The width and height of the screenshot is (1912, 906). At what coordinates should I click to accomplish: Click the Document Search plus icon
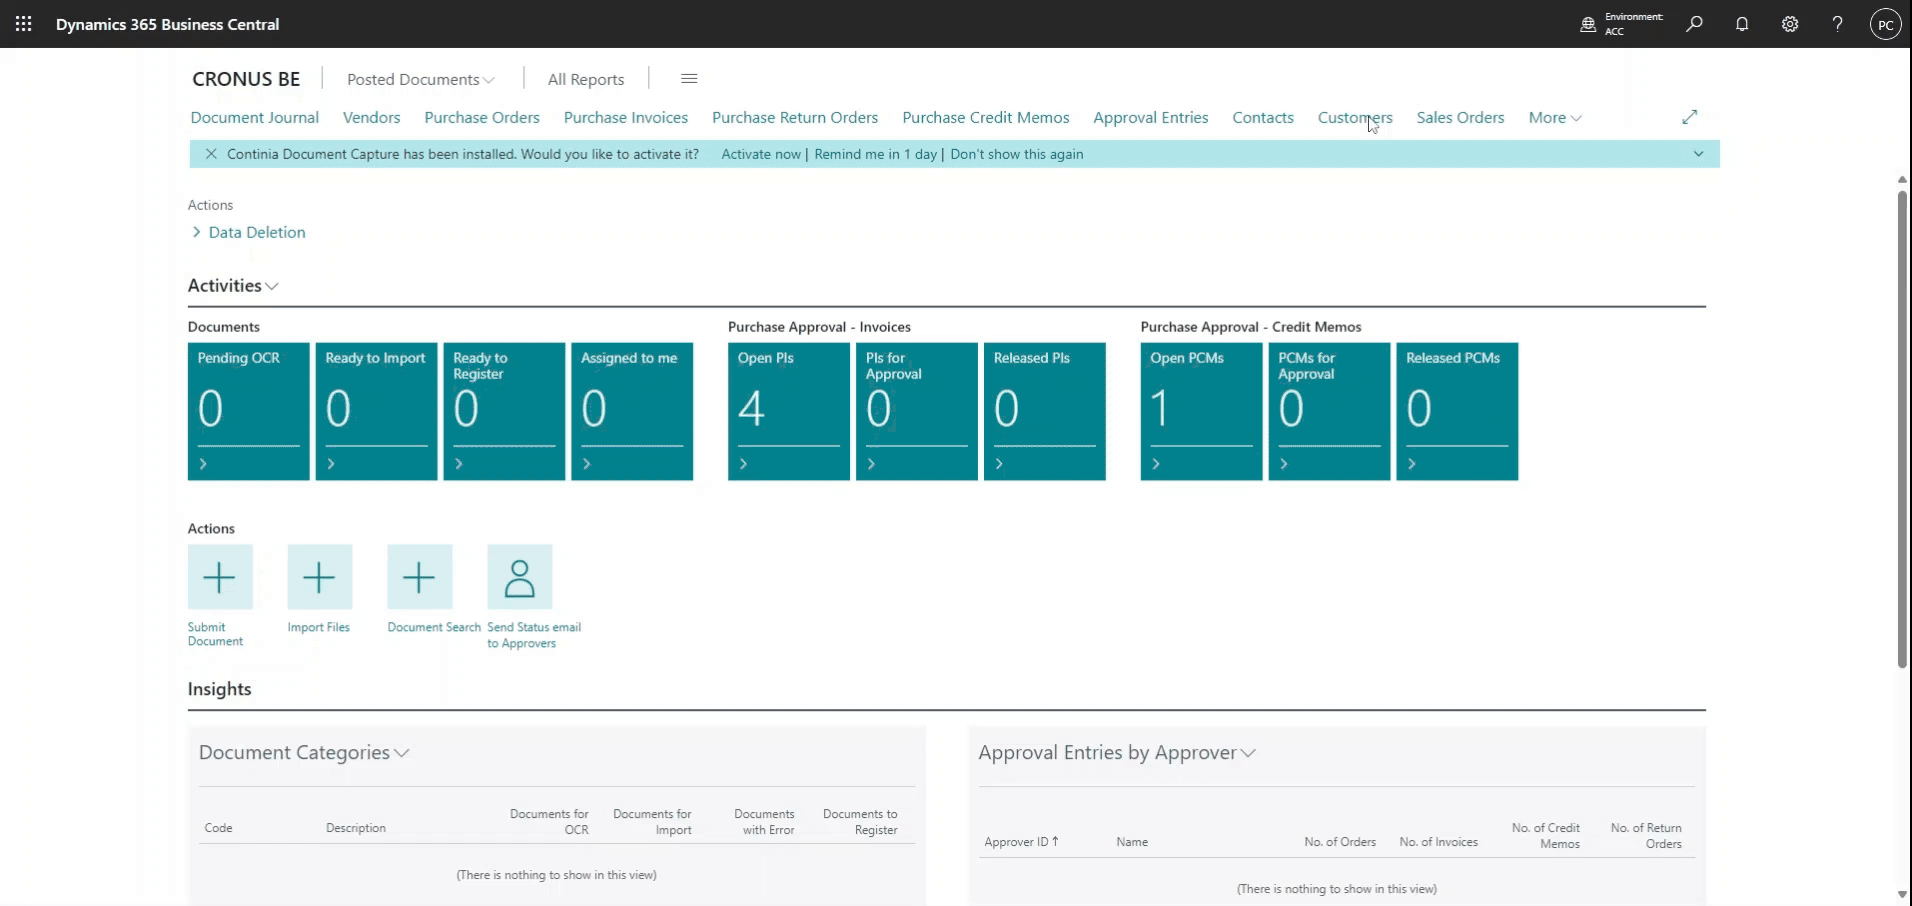pos(420,577)
